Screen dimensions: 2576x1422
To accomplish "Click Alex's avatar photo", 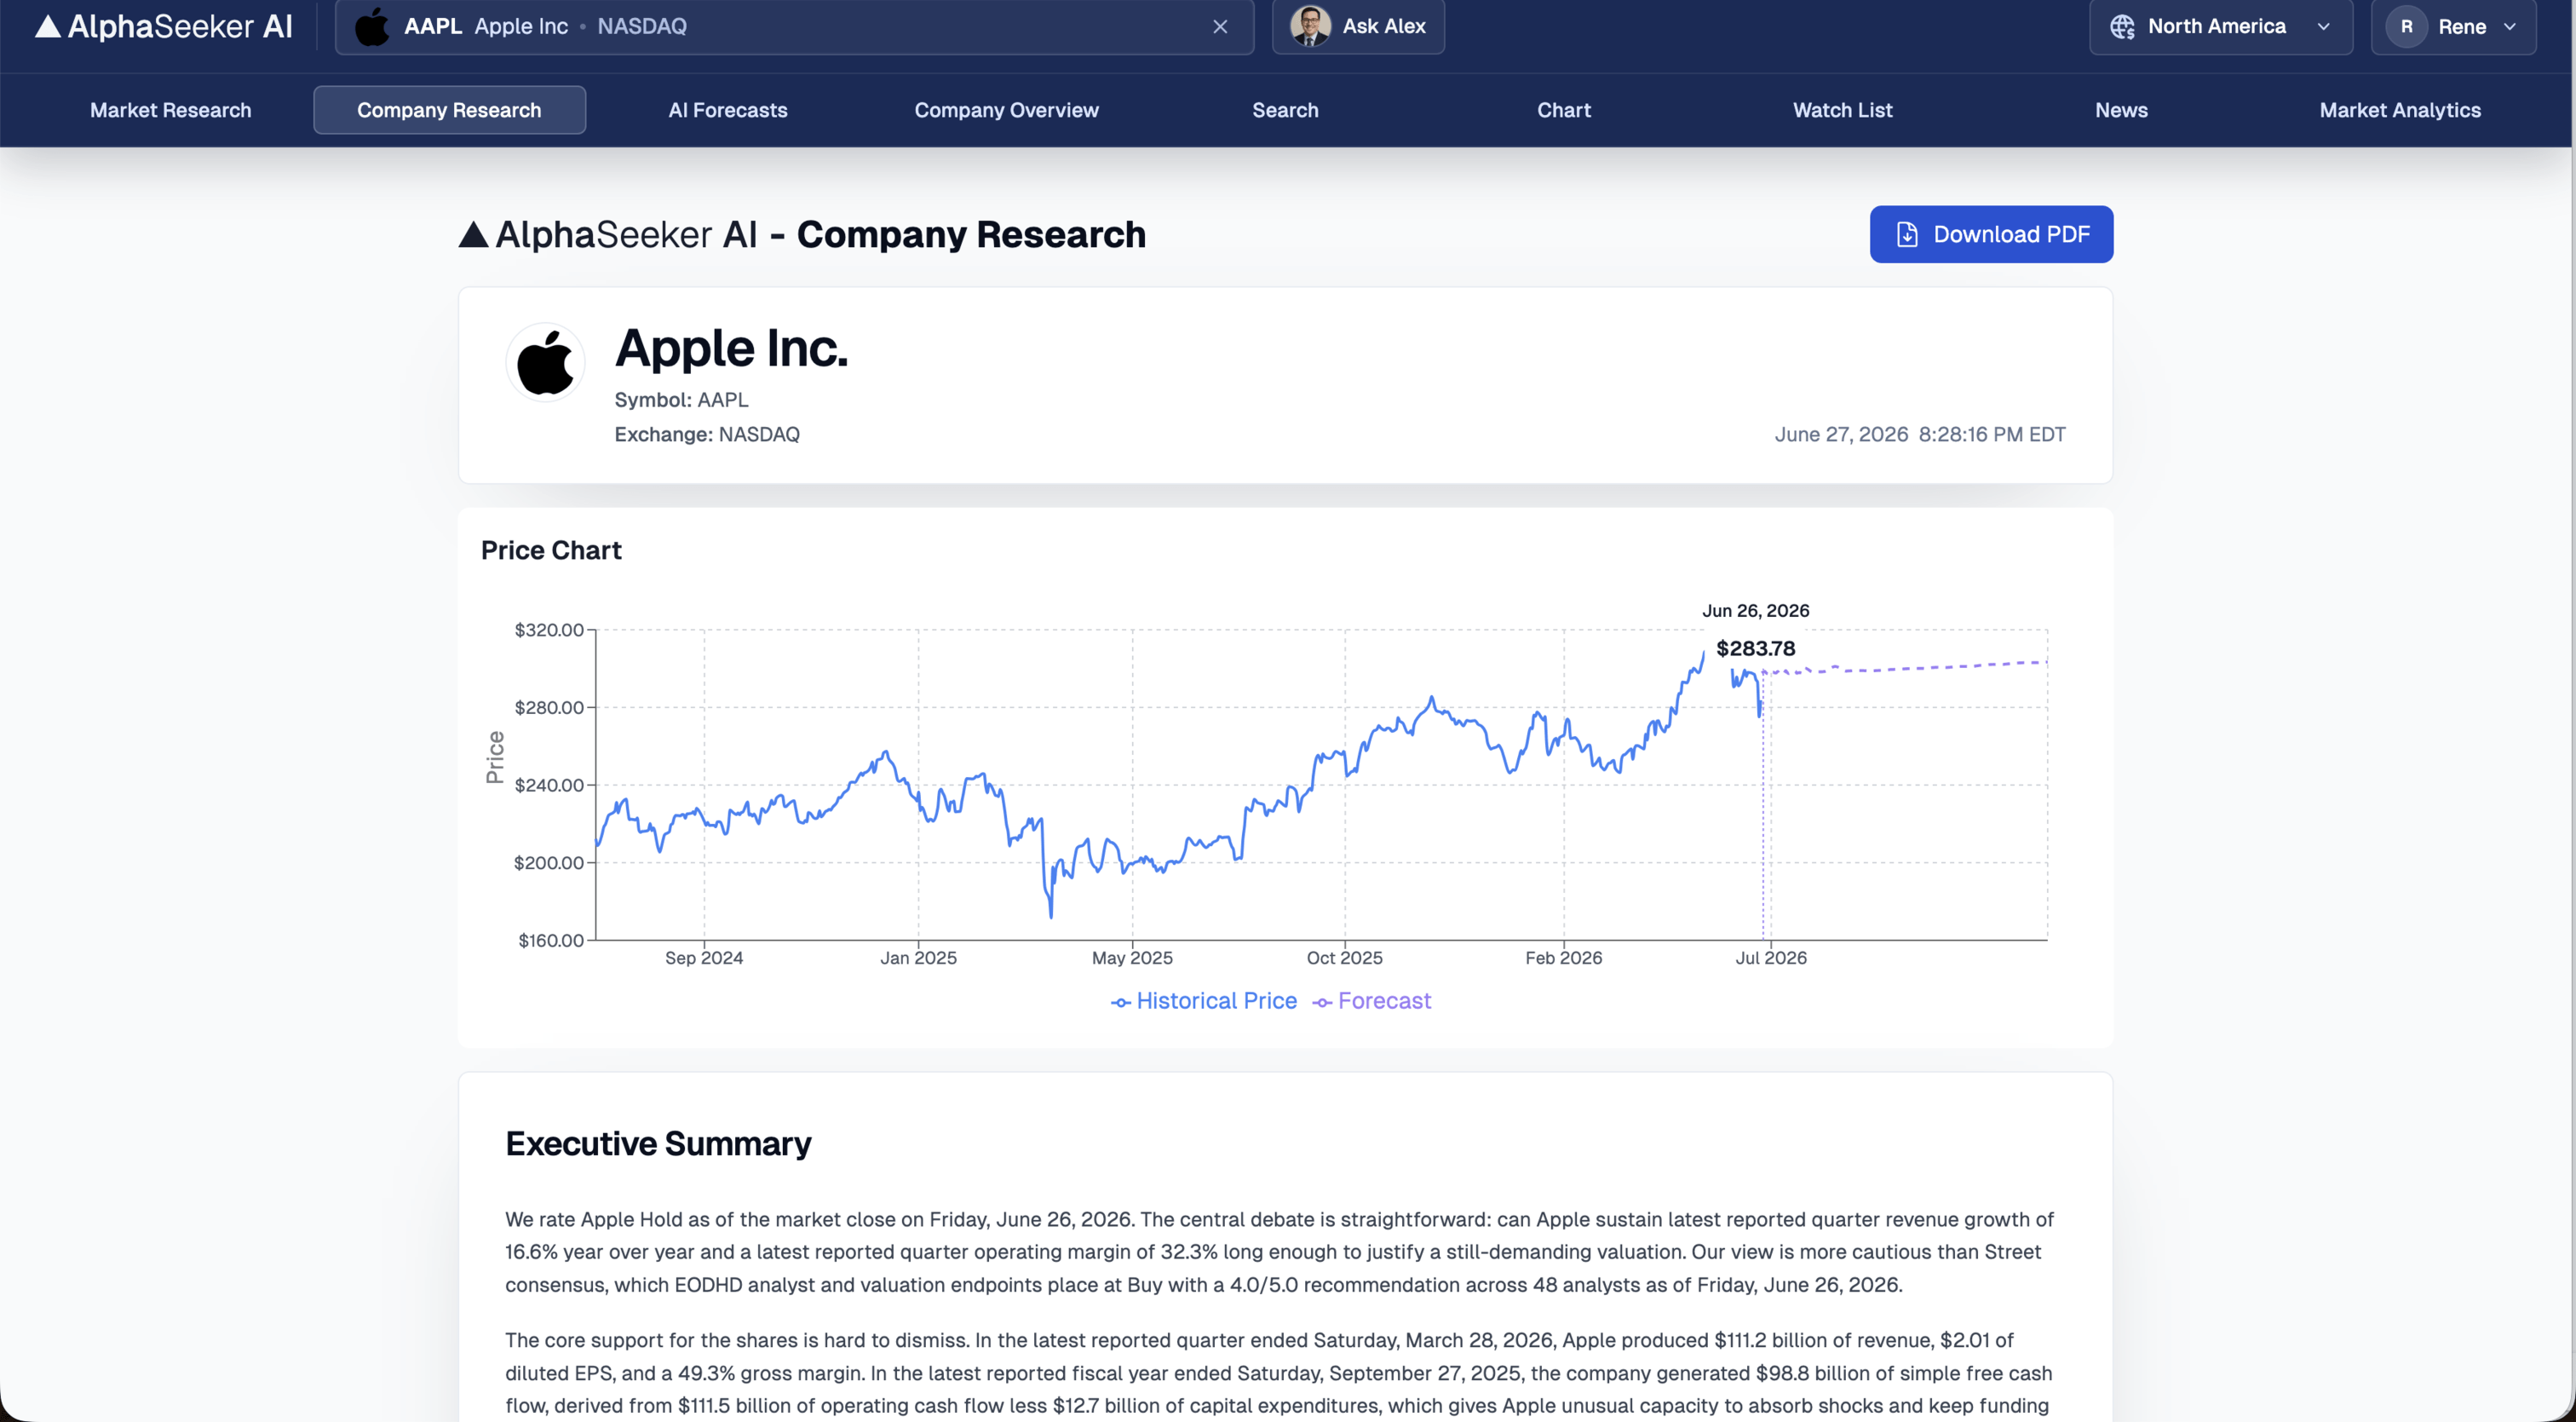I will 1310,26.
